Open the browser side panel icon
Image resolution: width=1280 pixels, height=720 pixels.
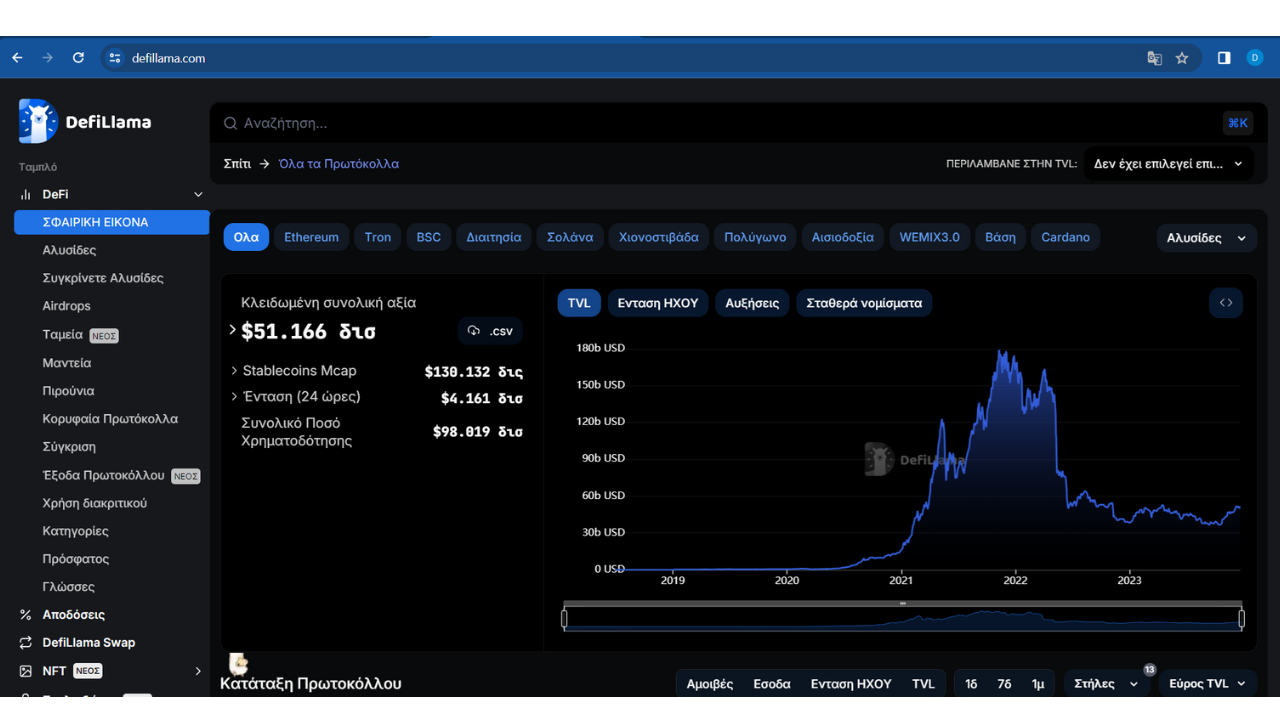pos(1224,58)
